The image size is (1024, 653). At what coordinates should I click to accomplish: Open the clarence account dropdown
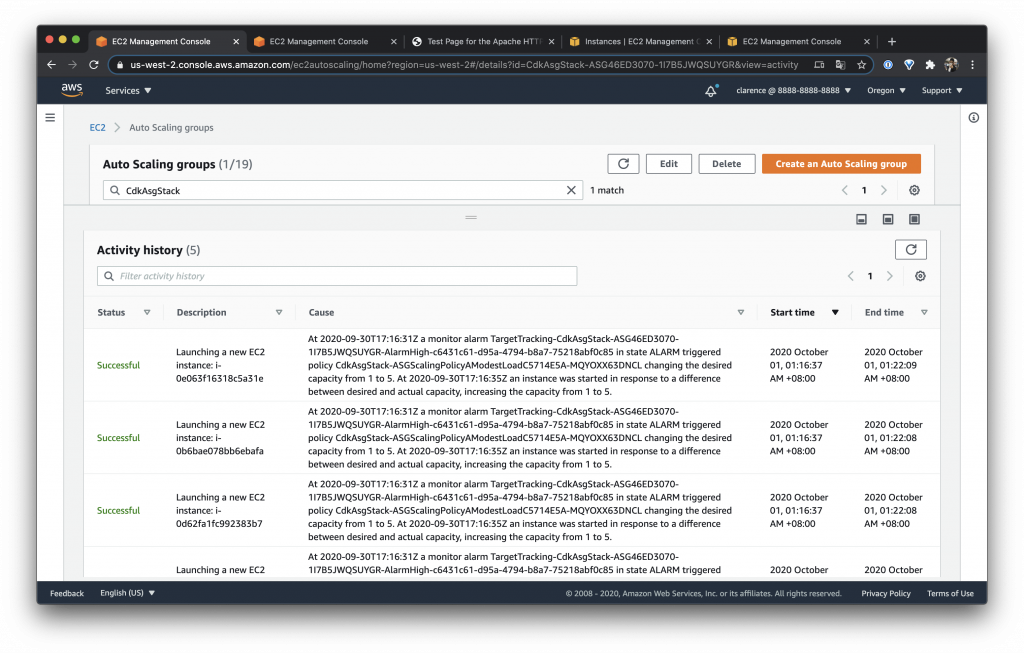[x=793, y=91]
